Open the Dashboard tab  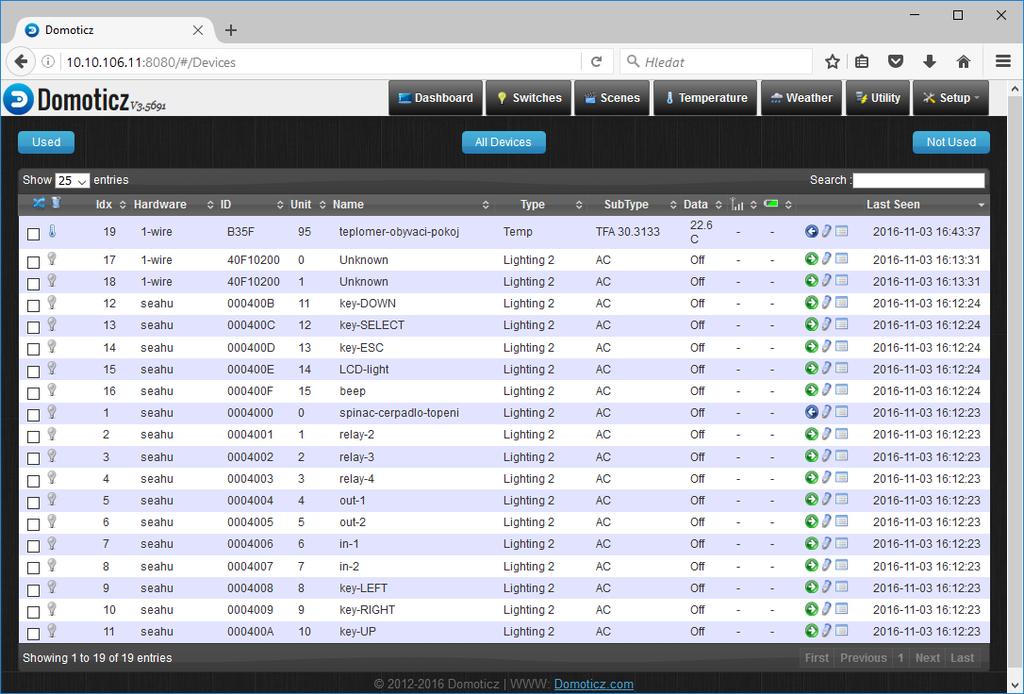436,98
